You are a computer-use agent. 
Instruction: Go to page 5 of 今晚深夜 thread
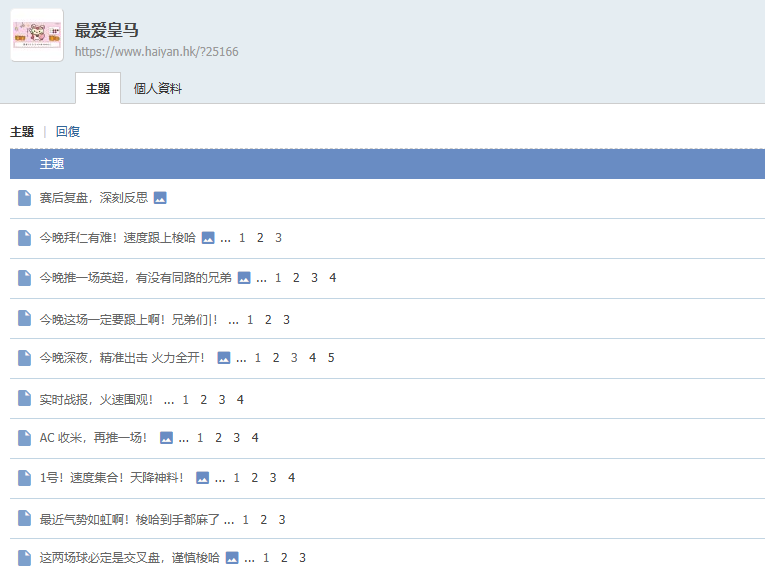tap(331, 358)
